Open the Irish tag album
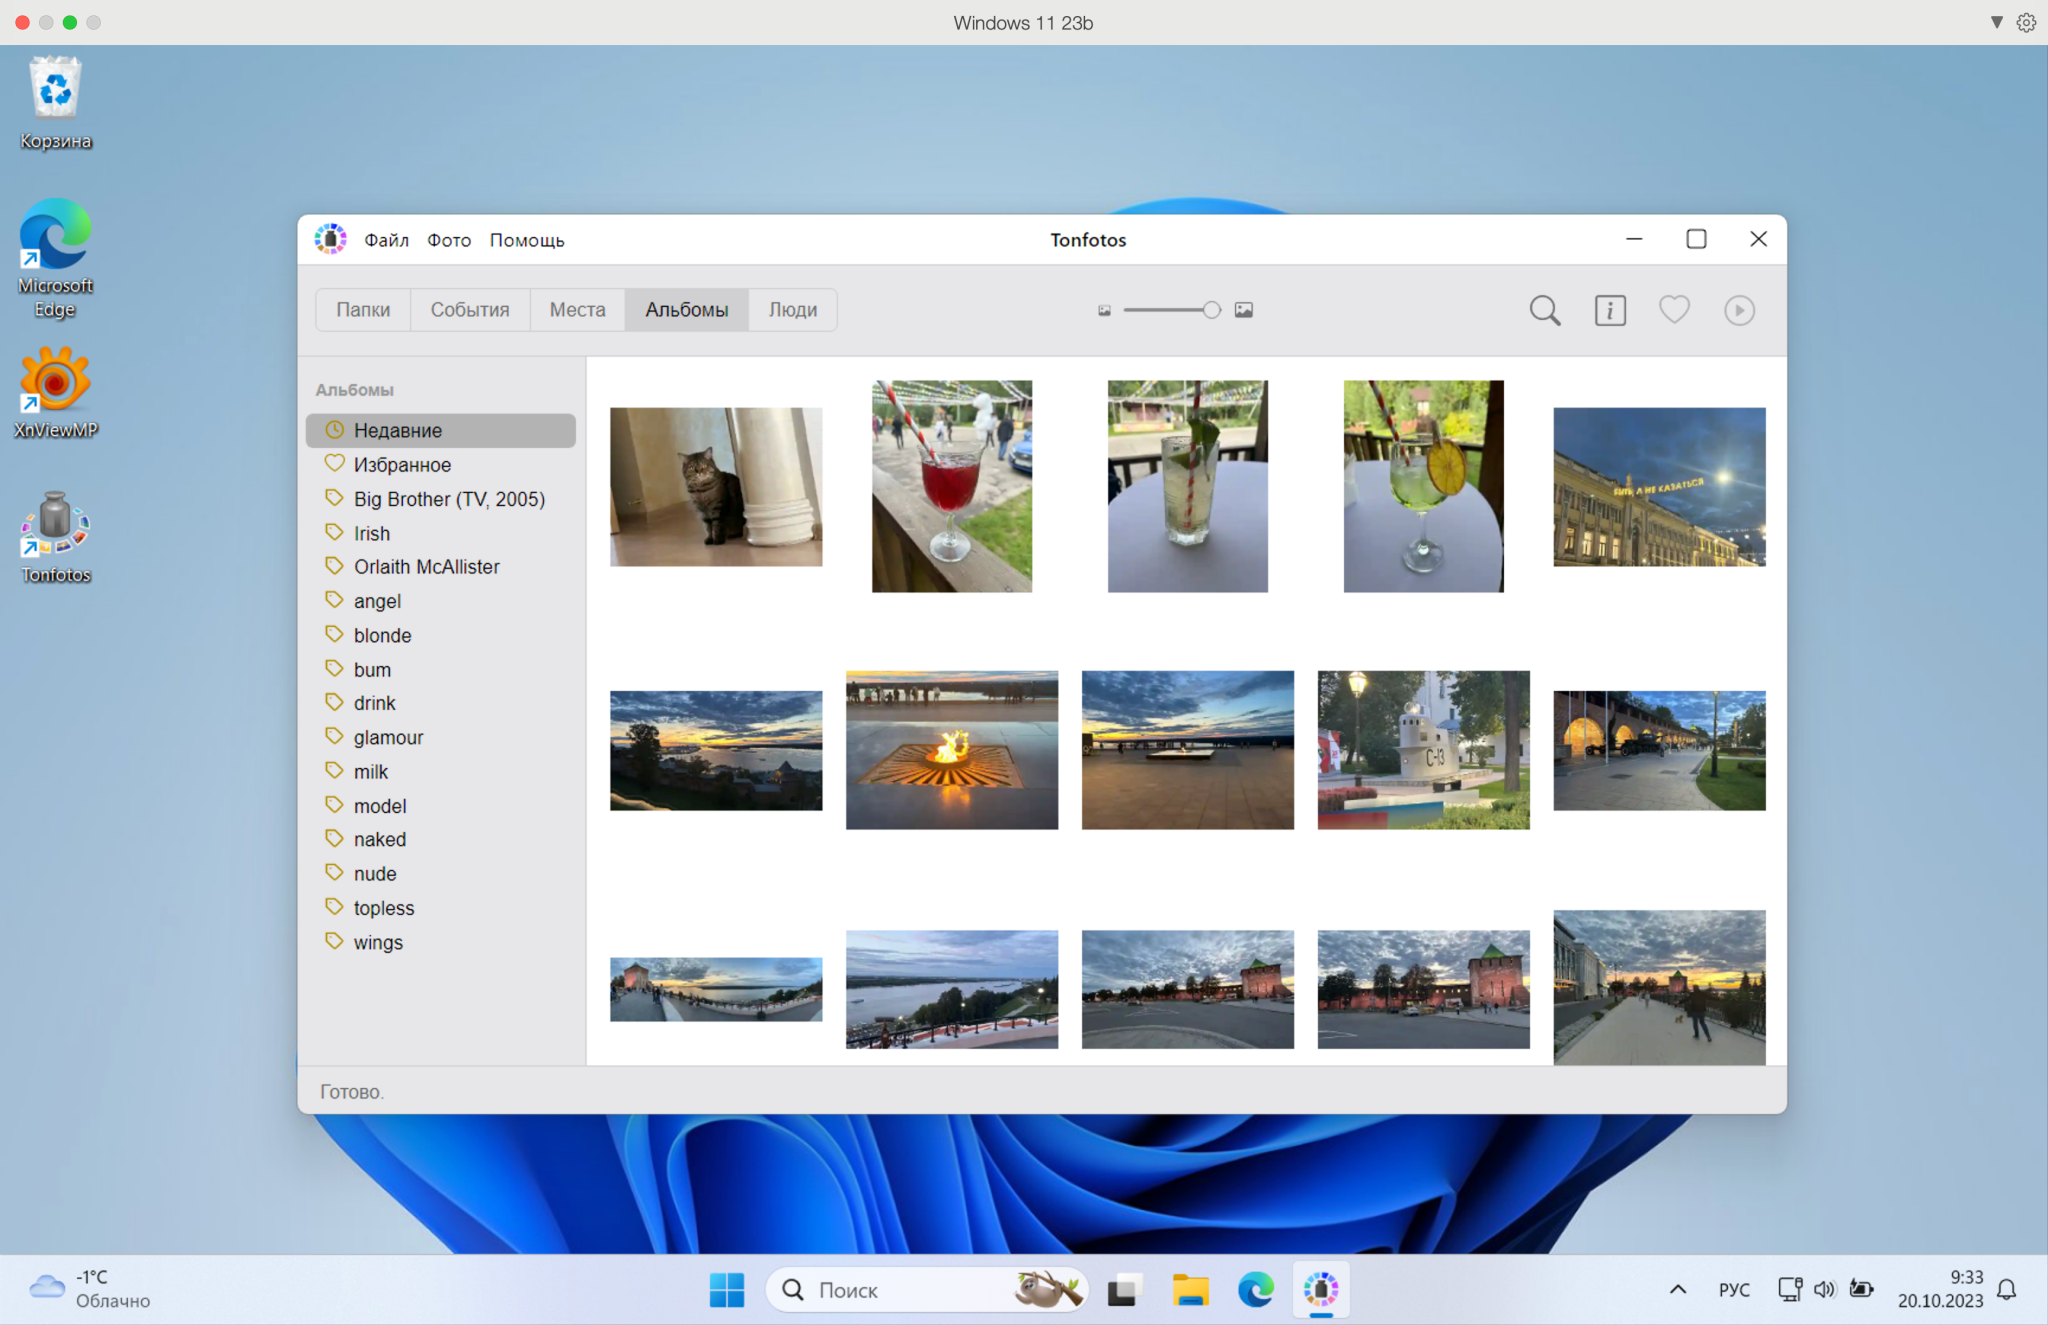The image size is (2048, 1325). (x=441, y=533)
